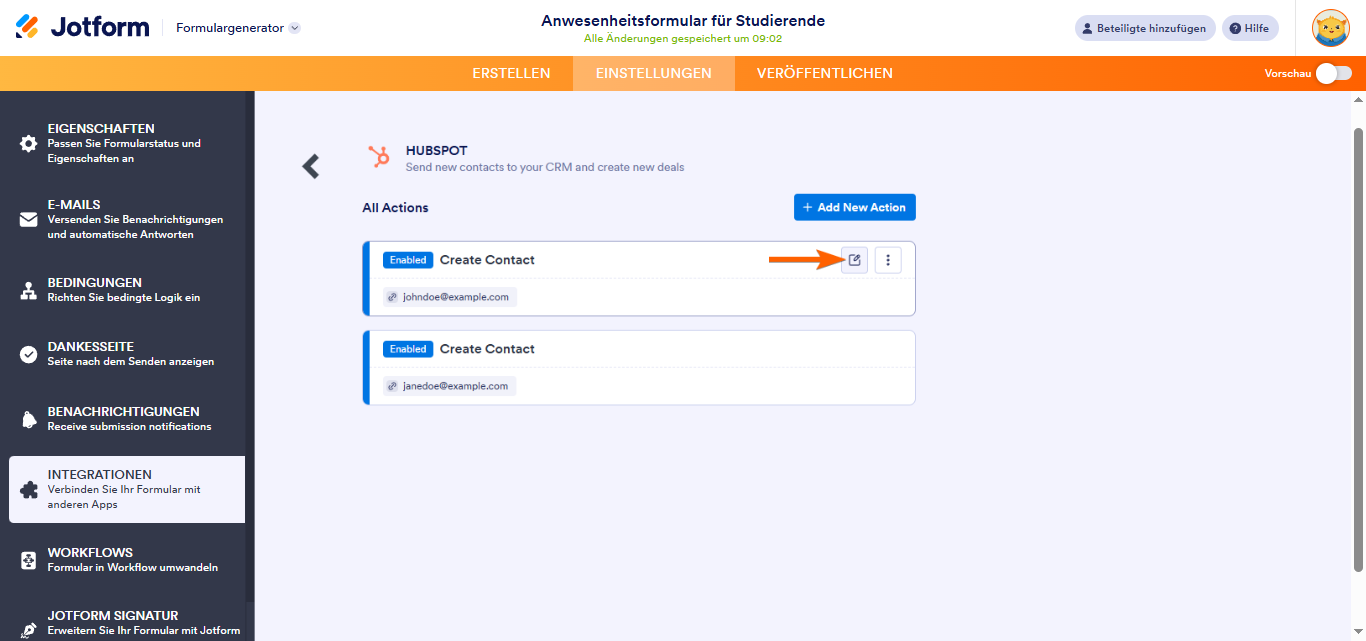Open the user avatar profile menu

[1331, 28]
